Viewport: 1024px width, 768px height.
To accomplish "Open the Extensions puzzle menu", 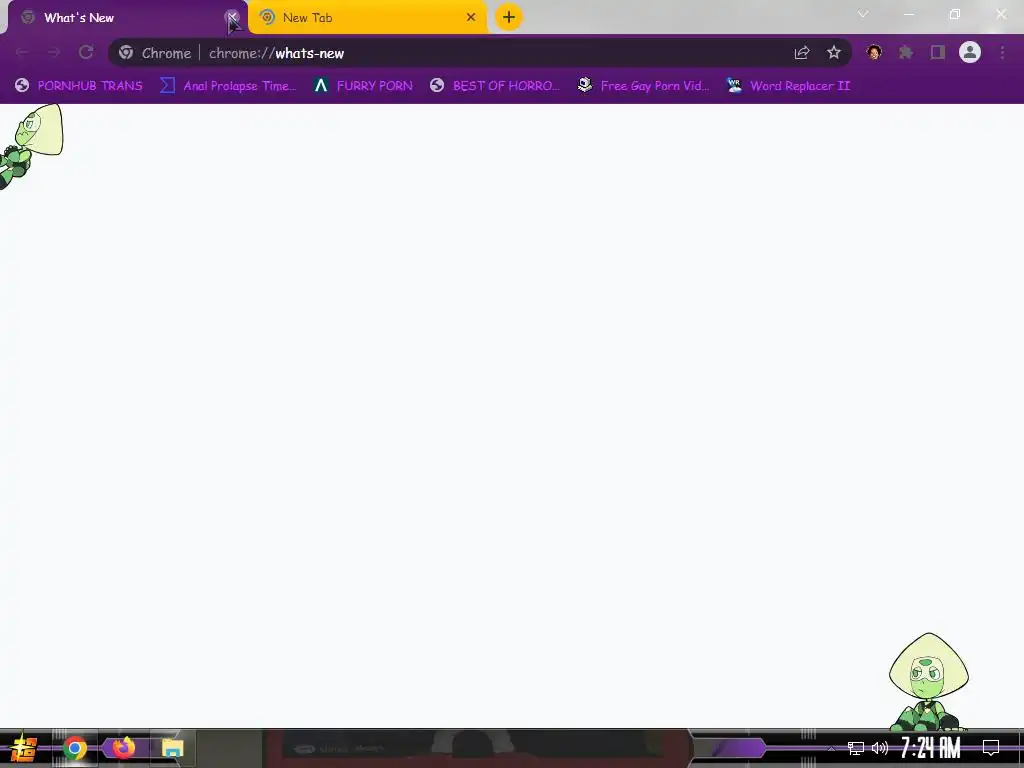I will pyautogui.click(x=906, y=52).
